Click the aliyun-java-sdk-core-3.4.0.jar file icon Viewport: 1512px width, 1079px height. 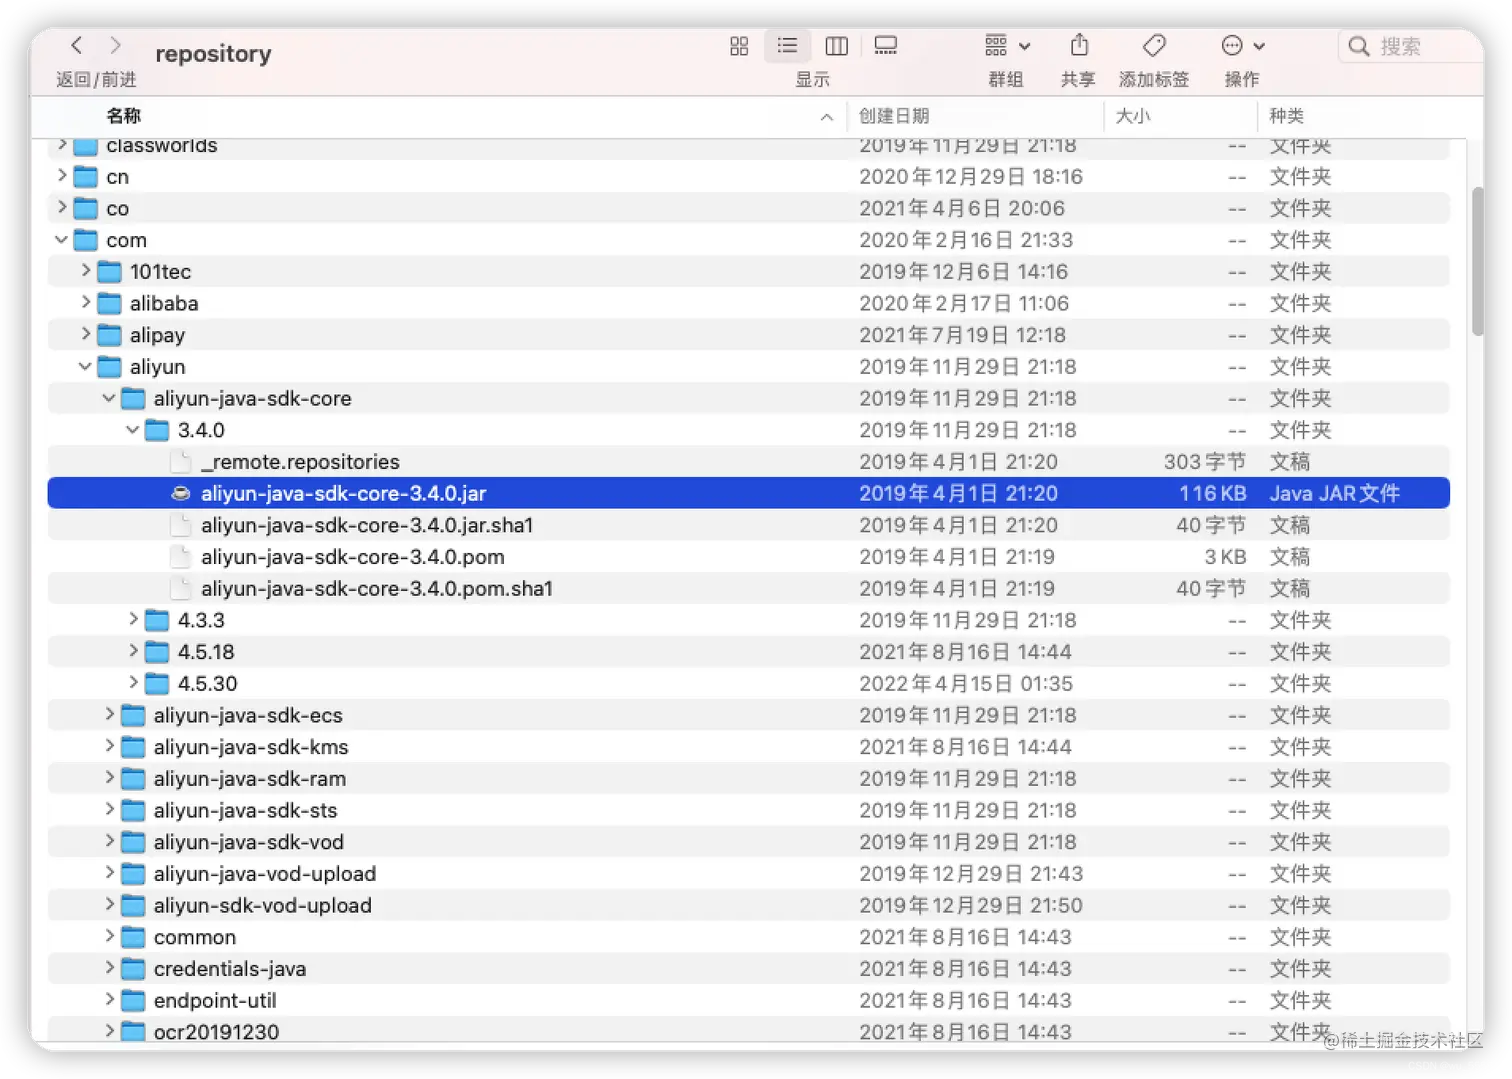pyautogui.click(x=181, y=493)
